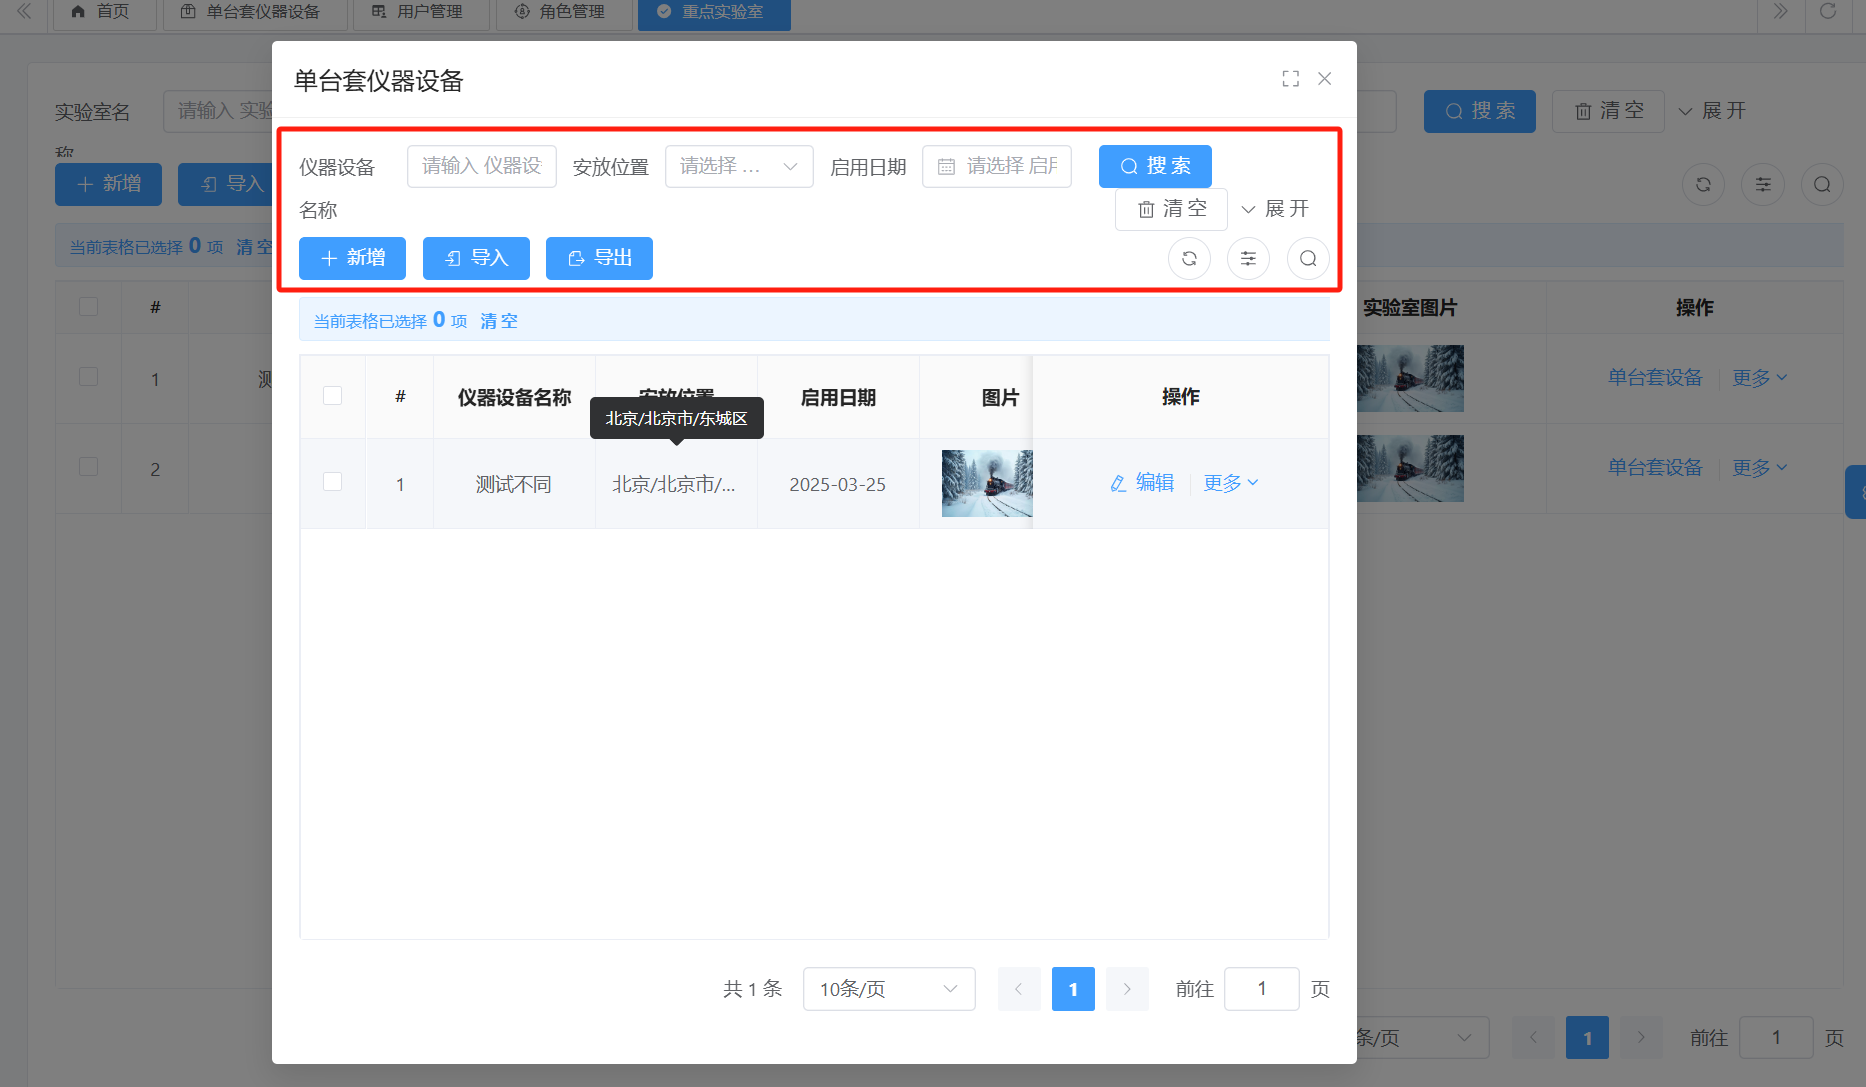This screenshot has height=1087, width=1866.
Task: Click the 导入 import button in dialog
Action: pos(476,258)
